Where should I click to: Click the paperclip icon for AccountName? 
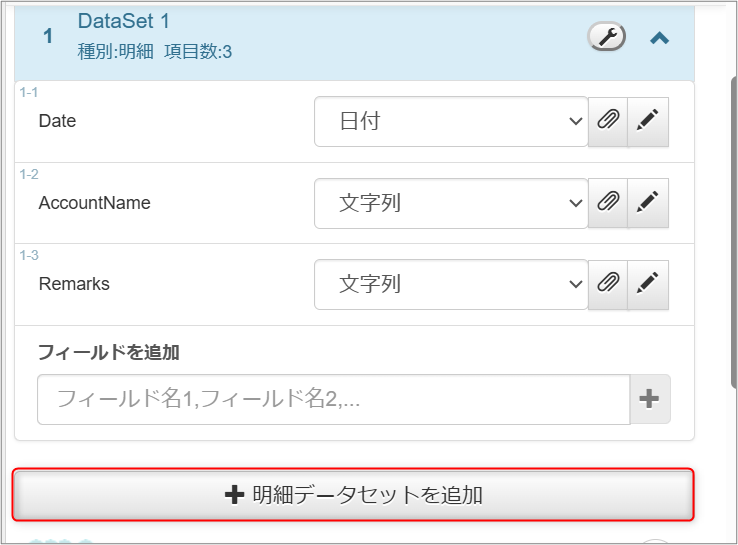tap(608, 203)
